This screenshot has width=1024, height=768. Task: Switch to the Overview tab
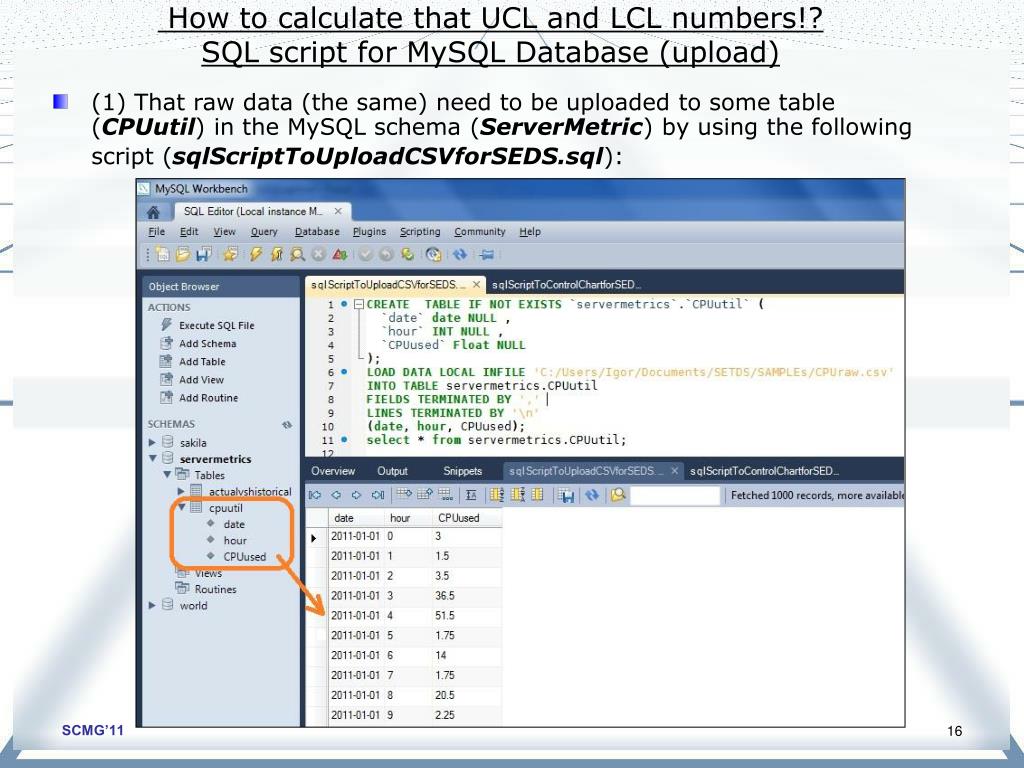pyautogui.click(x=333, y=472)
